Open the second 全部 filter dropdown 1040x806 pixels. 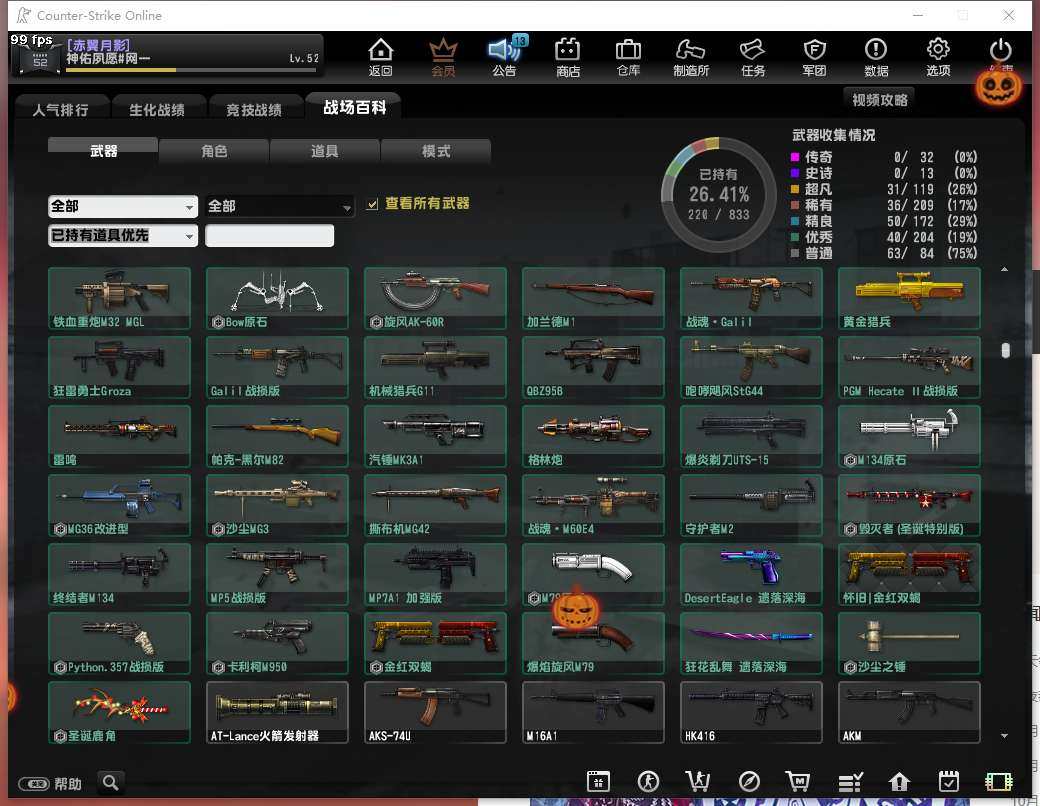coord(279,206)
